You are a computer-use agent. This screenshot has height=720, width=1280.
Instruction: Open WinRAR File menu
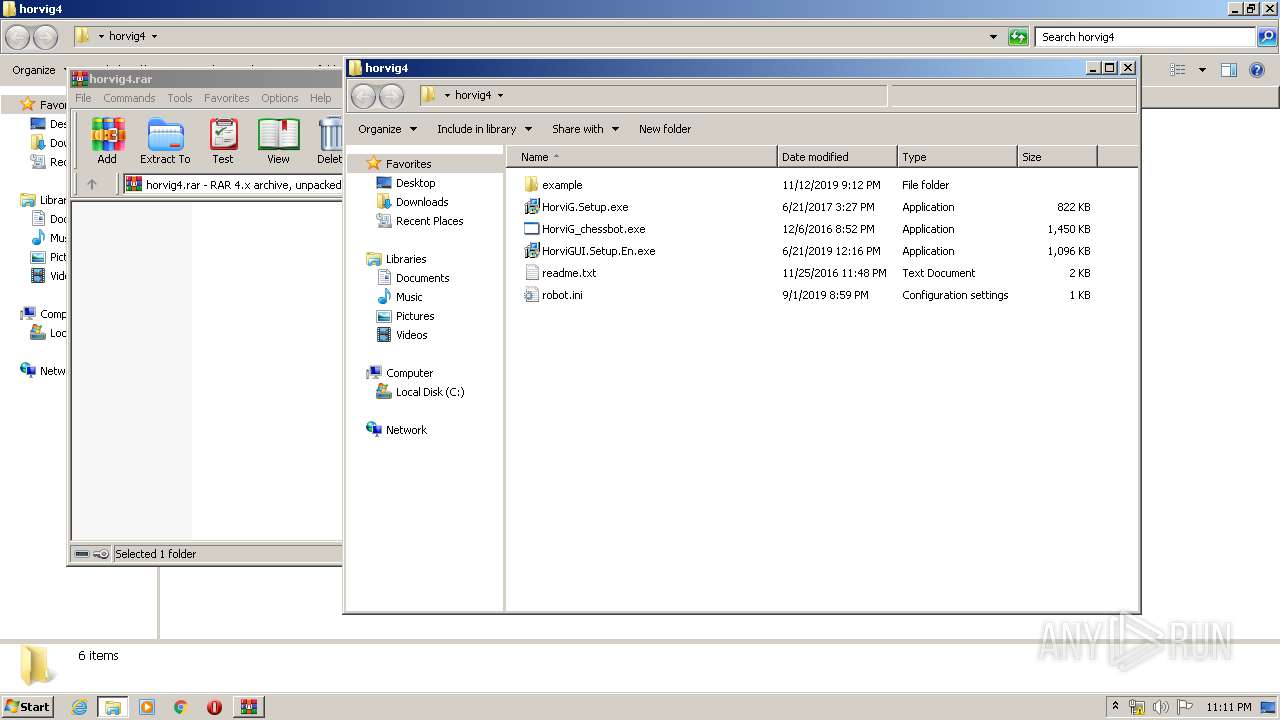tap(83, 98)
